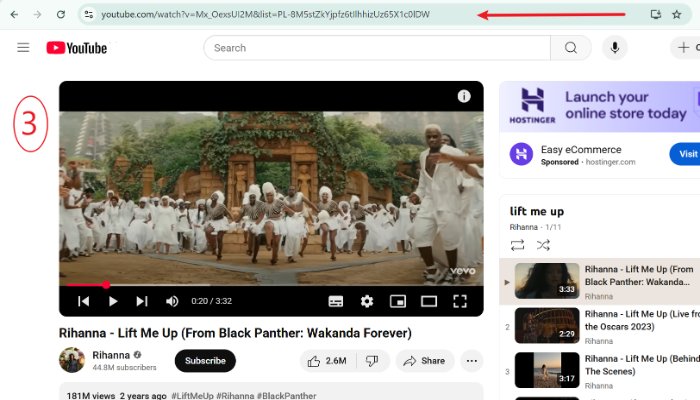Image resolution: width=700 pixels, height=400 pixels.
Task: Select the YouTube URL in the address bar
Action: pos(266,14)
